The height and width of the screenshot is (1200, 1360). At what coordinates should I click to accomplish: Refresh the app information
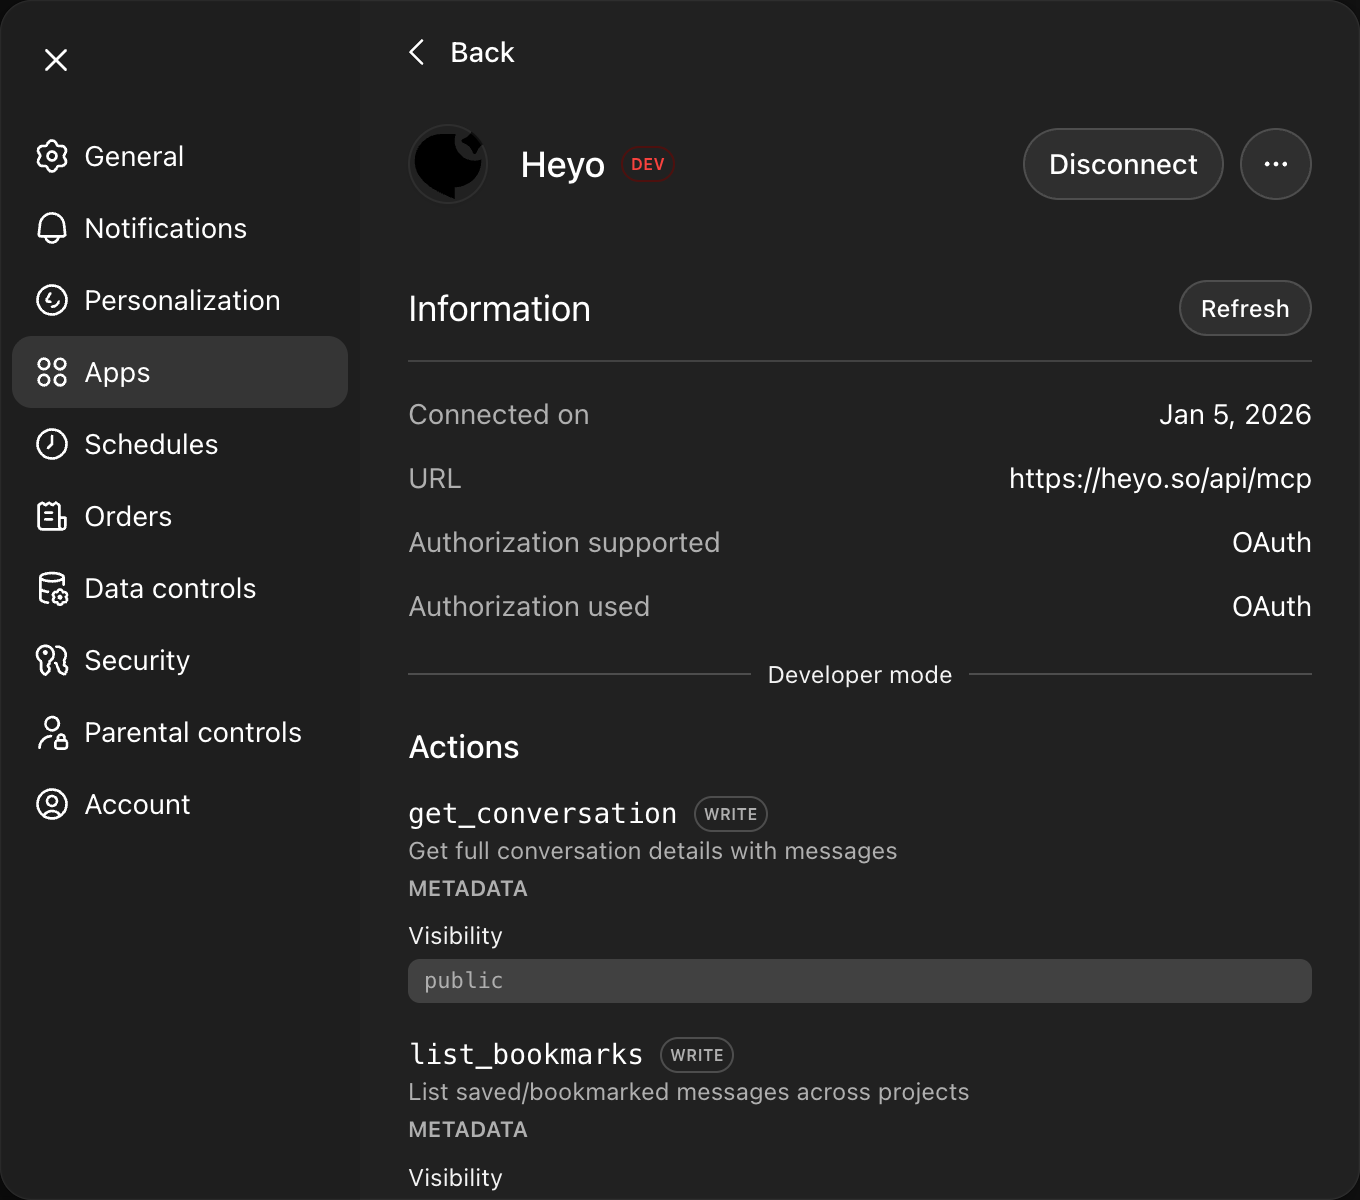tap(1245, 308)
